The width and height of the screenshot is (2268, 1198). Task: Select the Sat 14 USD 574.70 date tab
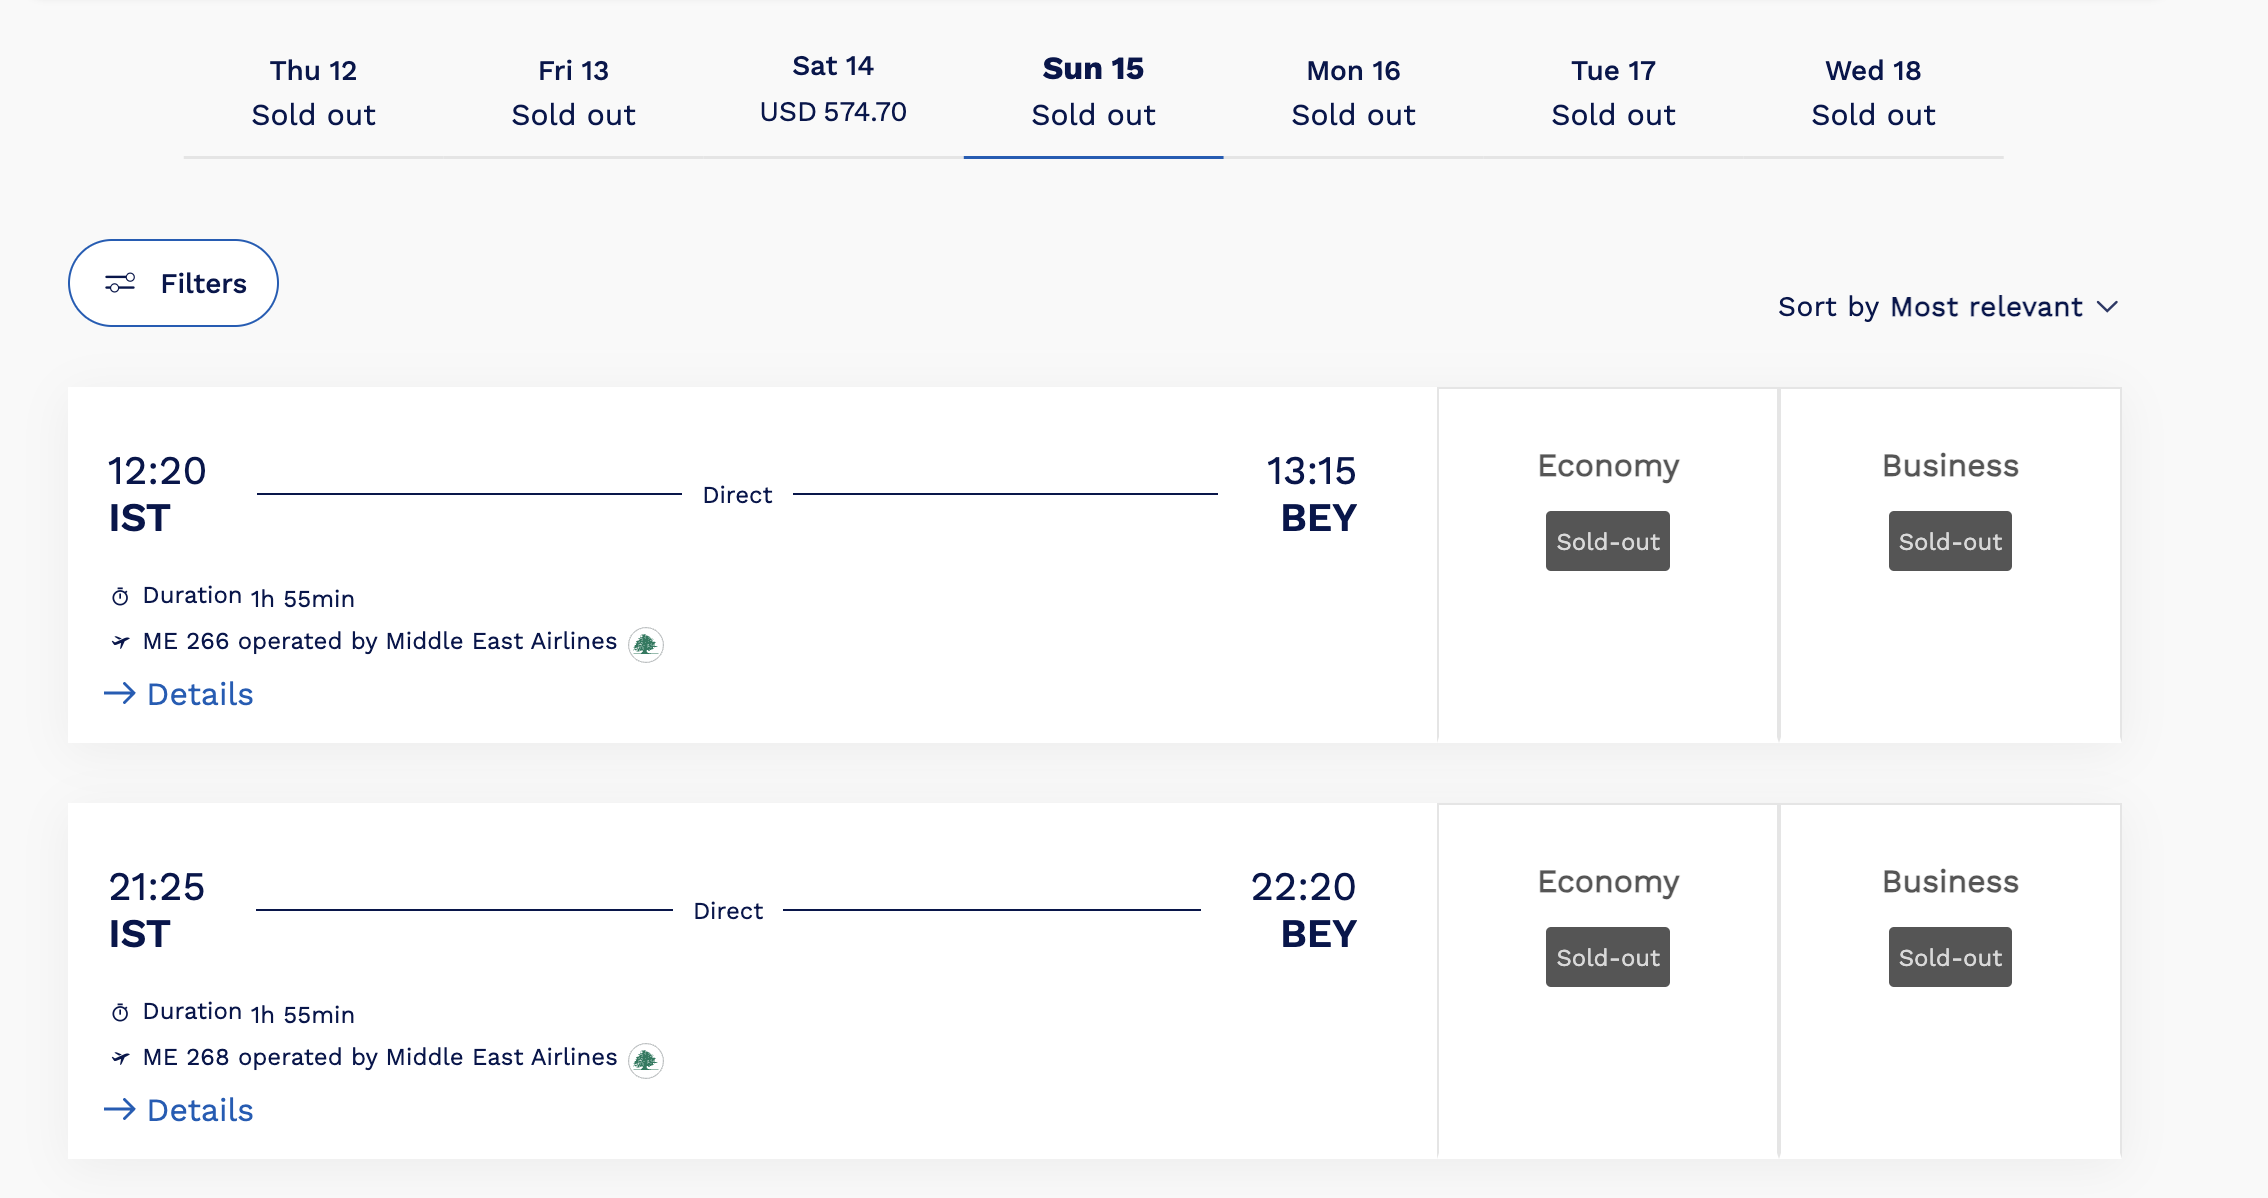[833, 90]
